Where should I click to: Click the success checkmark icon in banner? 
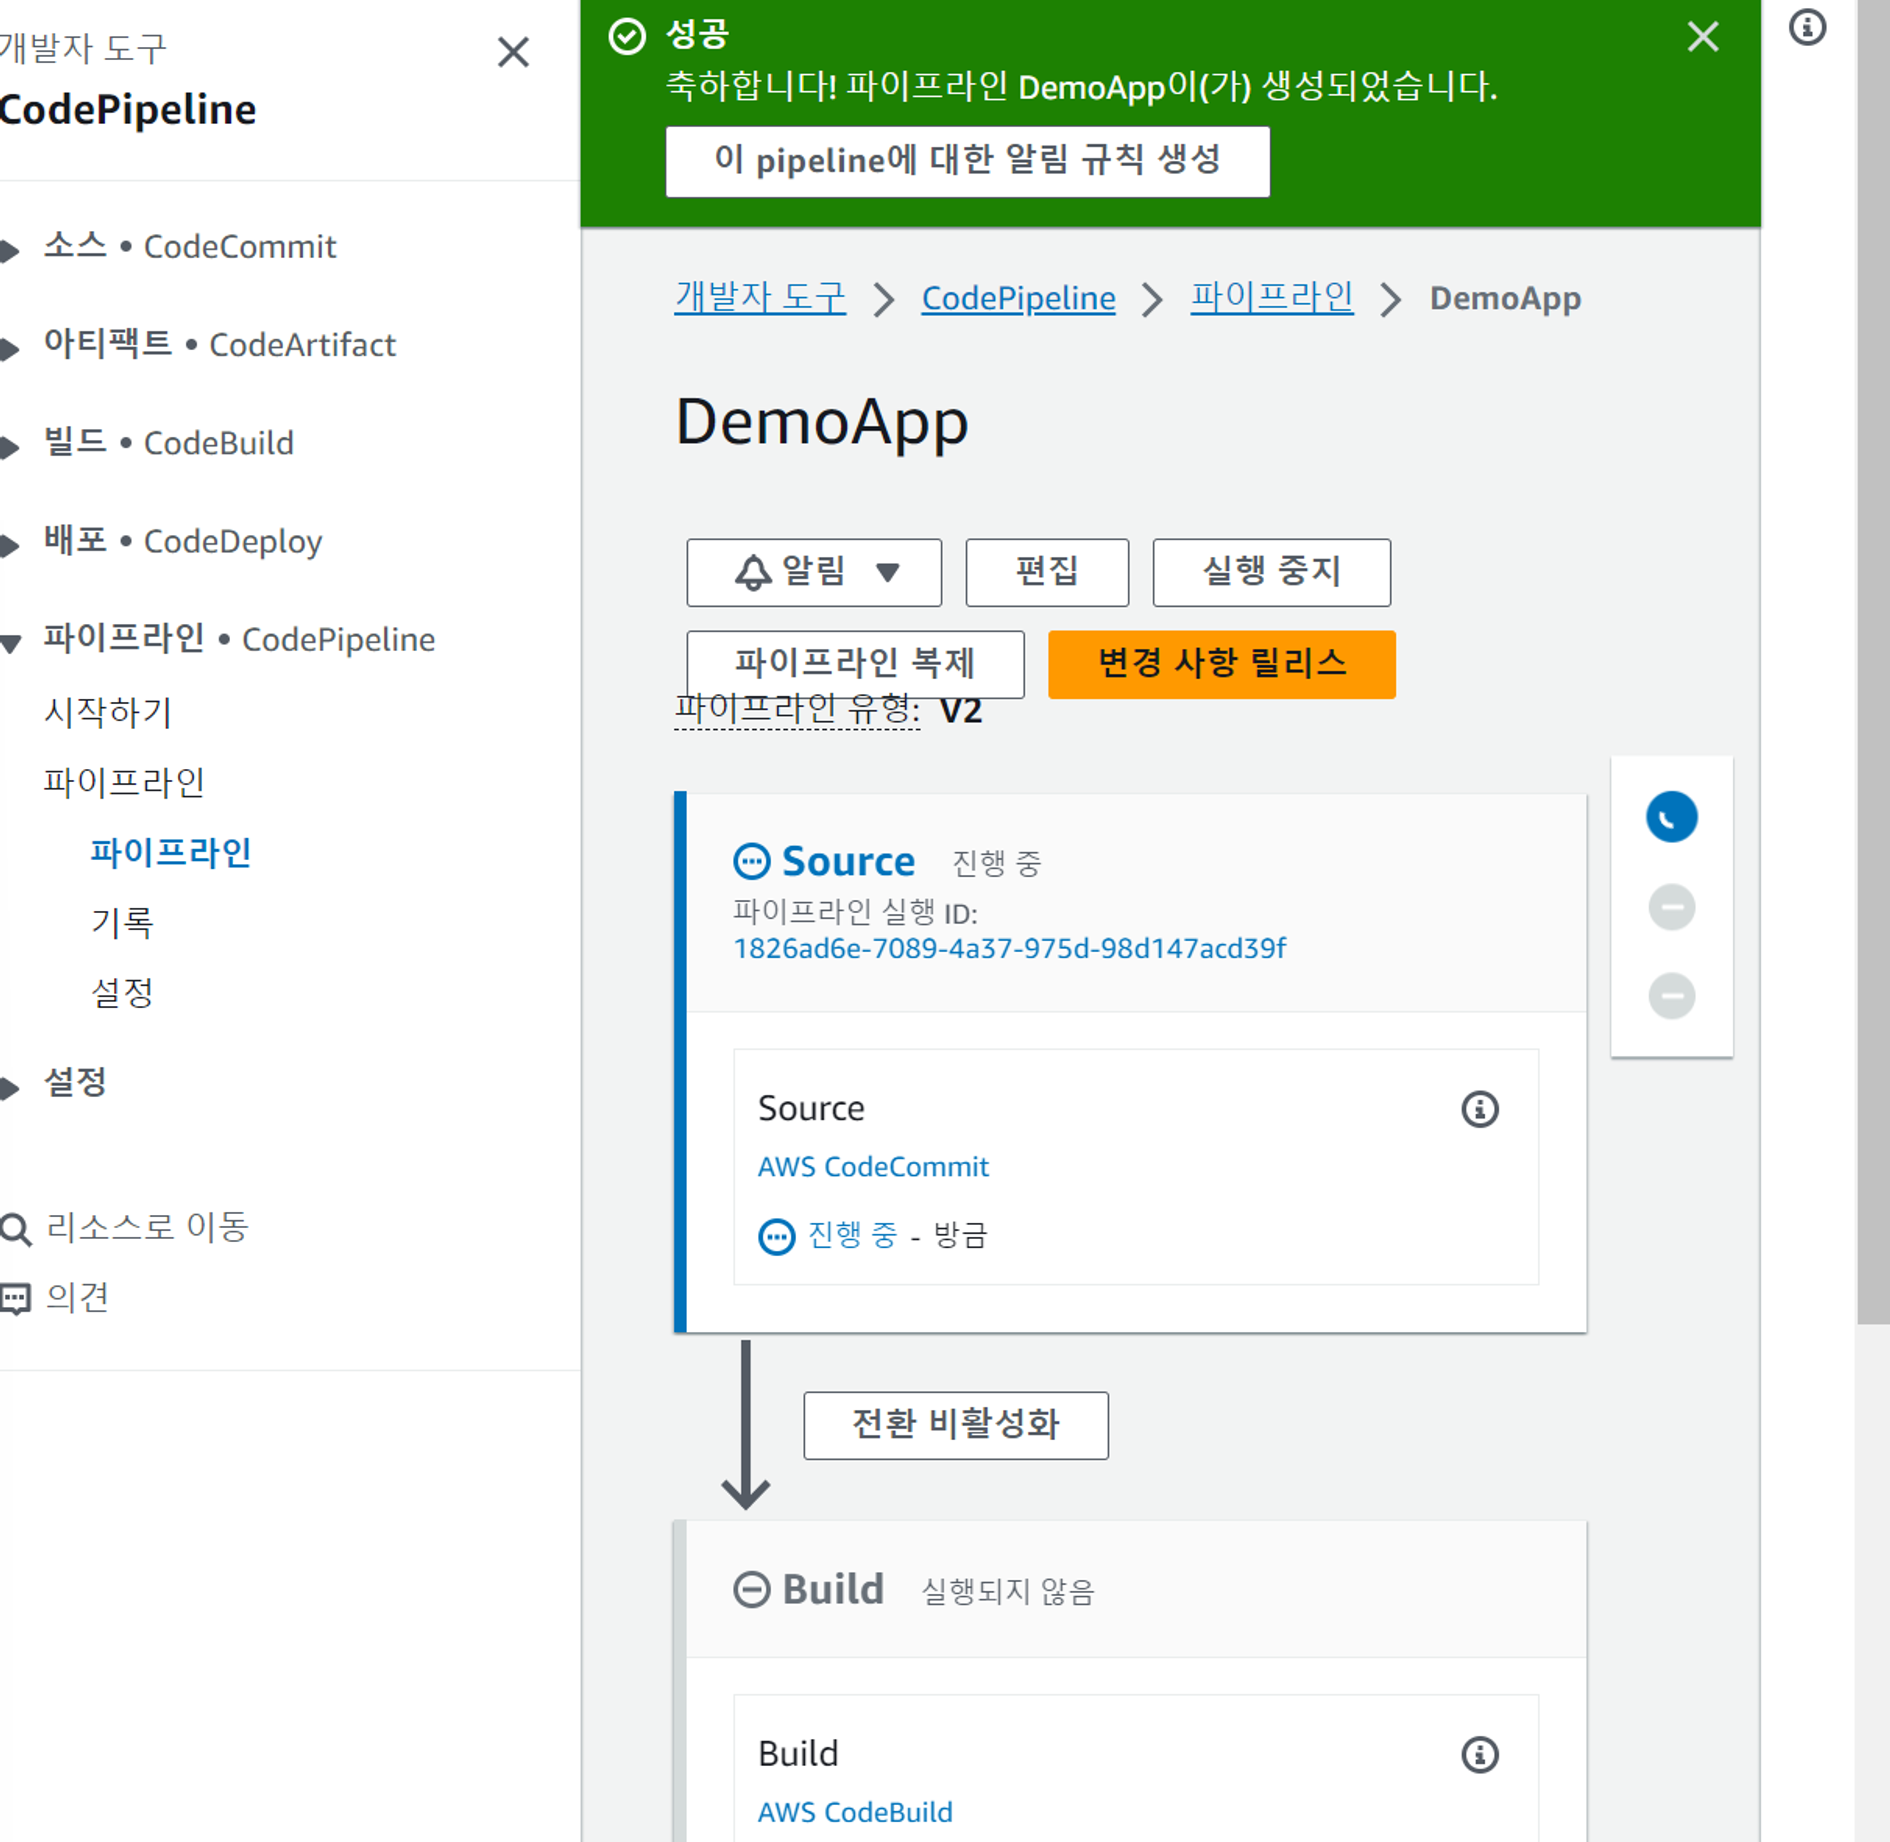click(627, 36)
